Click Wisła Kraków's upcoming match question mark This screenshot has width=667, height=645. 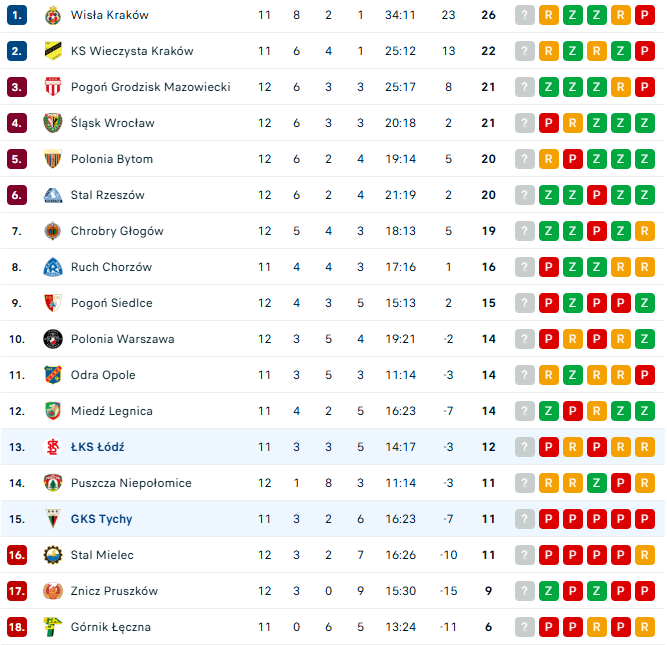[x=525, y=15]
